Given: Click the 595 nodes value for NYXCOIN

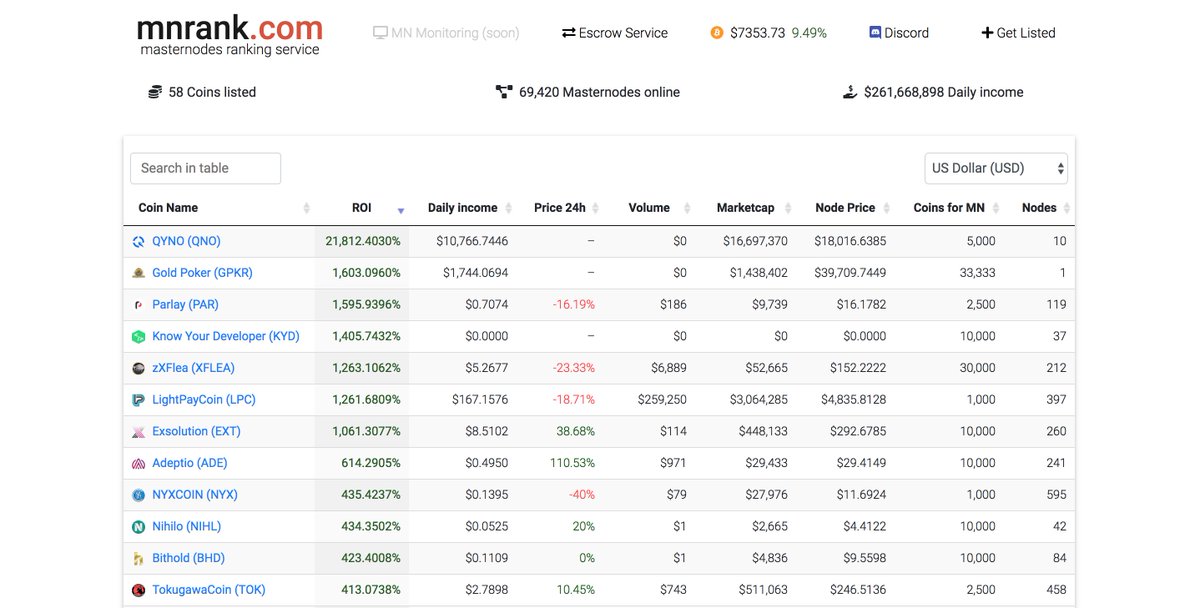Looking at the screenshot, I should pos(1056,495).
